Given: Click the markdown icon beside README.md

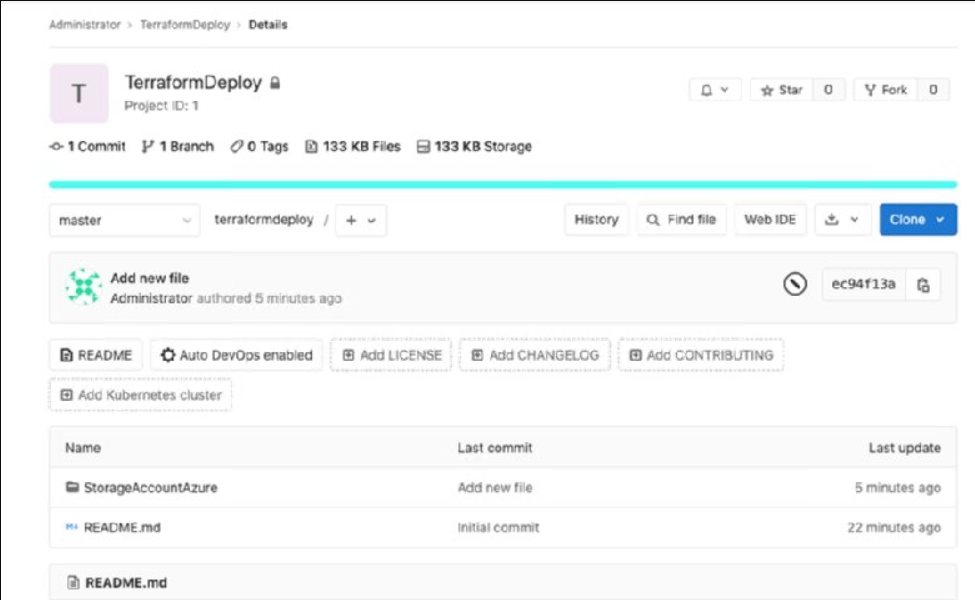Looking at the screenshot, I should pos(72,527).
